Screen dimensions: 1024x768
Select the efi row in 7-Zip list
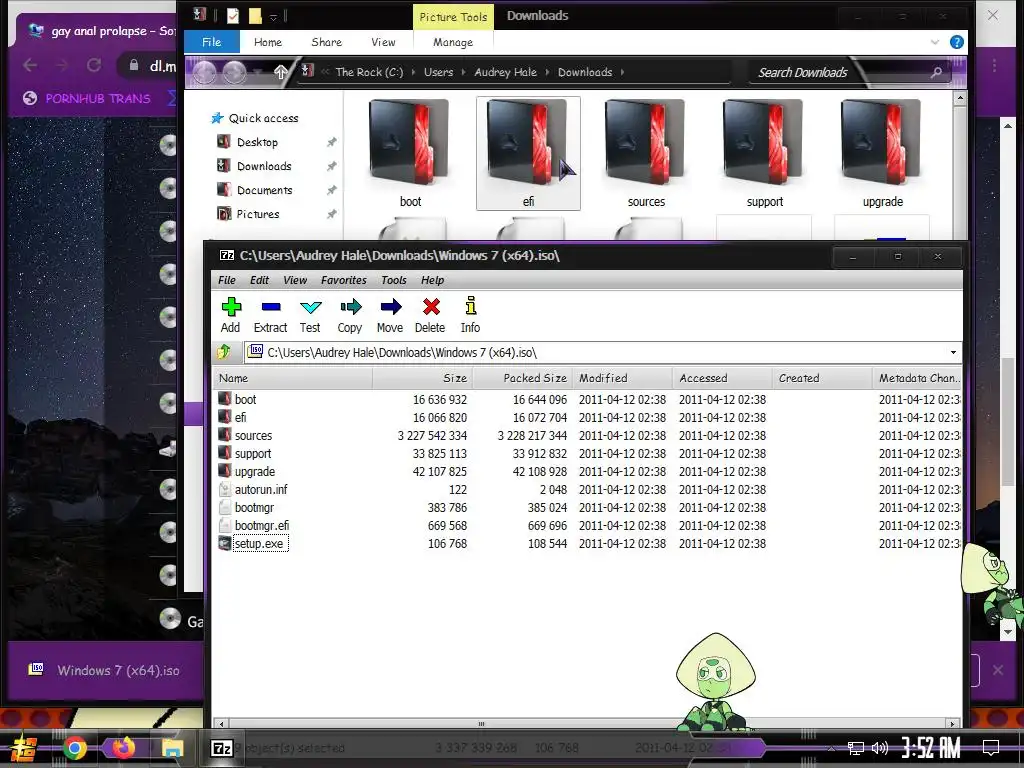point(588,417)
